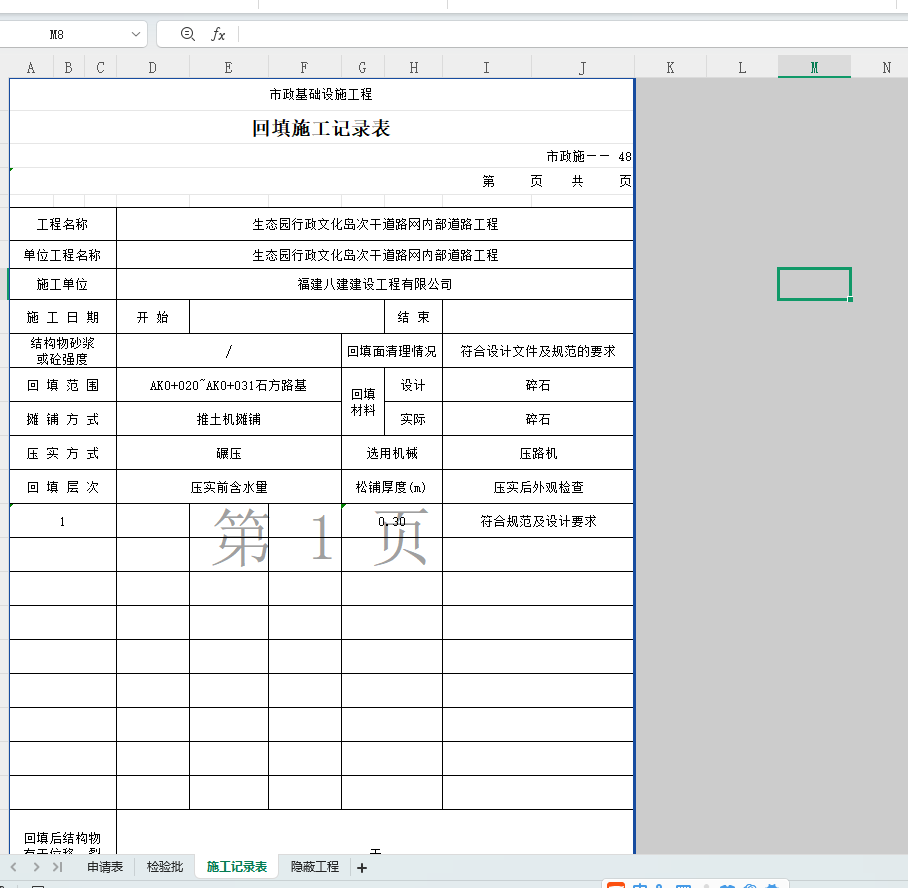Add a new sheet with plus button

point(362,867)
